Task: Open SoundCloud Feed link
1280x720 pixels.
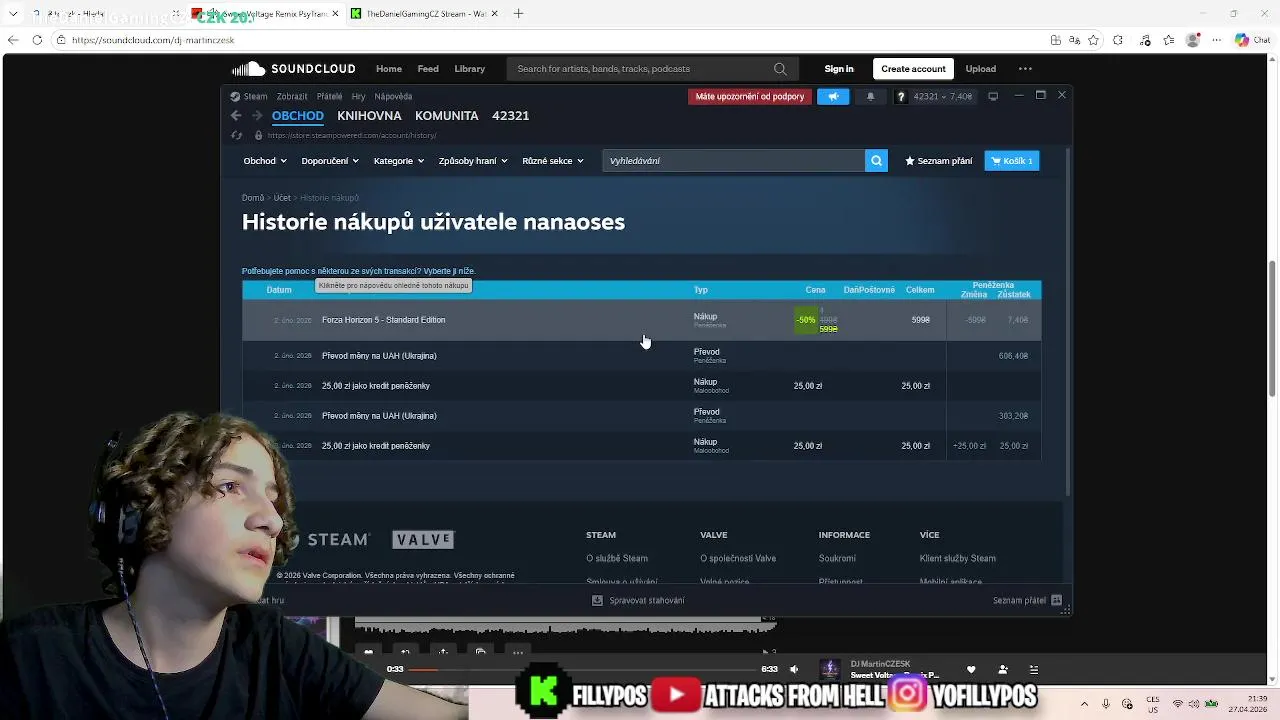Action: (428, 69)
